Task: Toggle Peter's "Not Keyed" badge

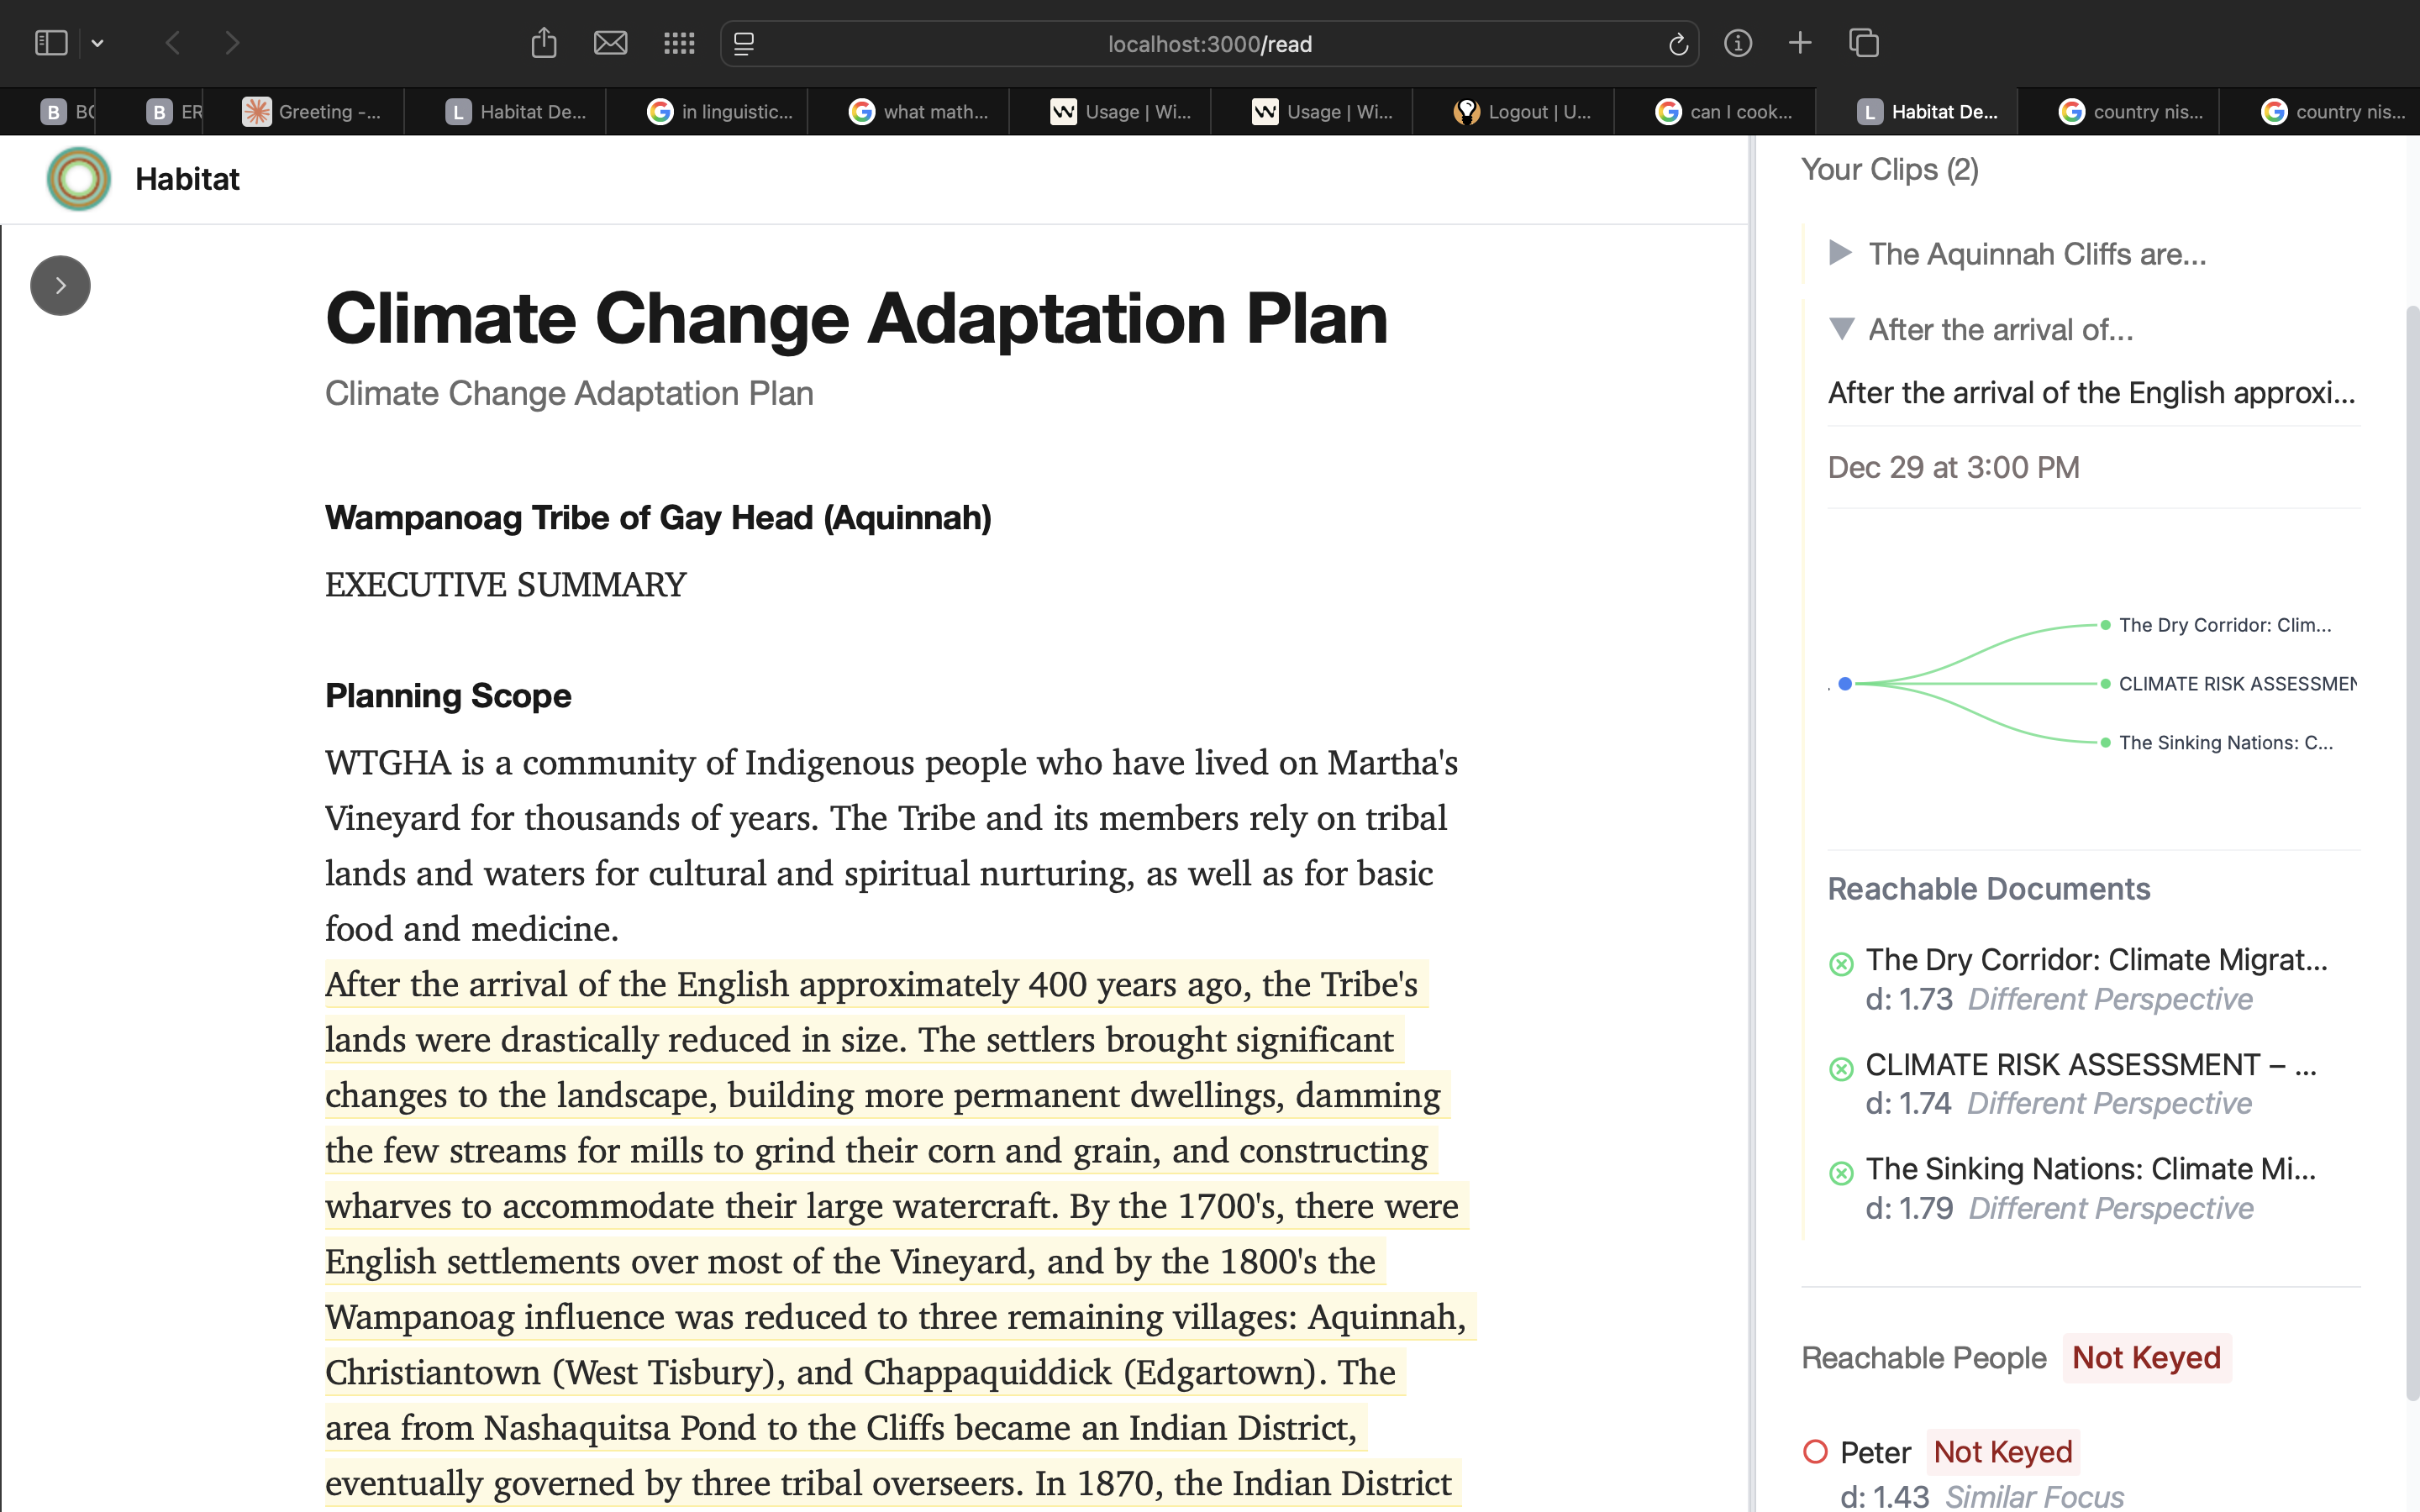Action: [2003, 1451]
